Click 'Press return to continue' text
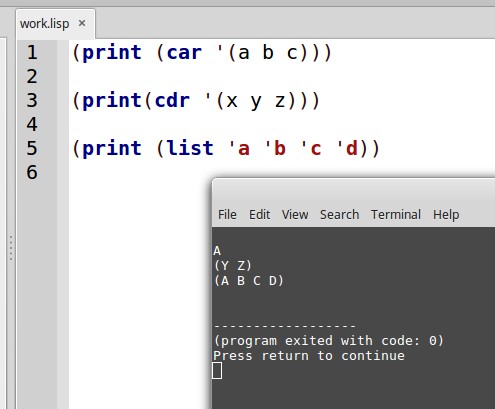 click(309, 356)
